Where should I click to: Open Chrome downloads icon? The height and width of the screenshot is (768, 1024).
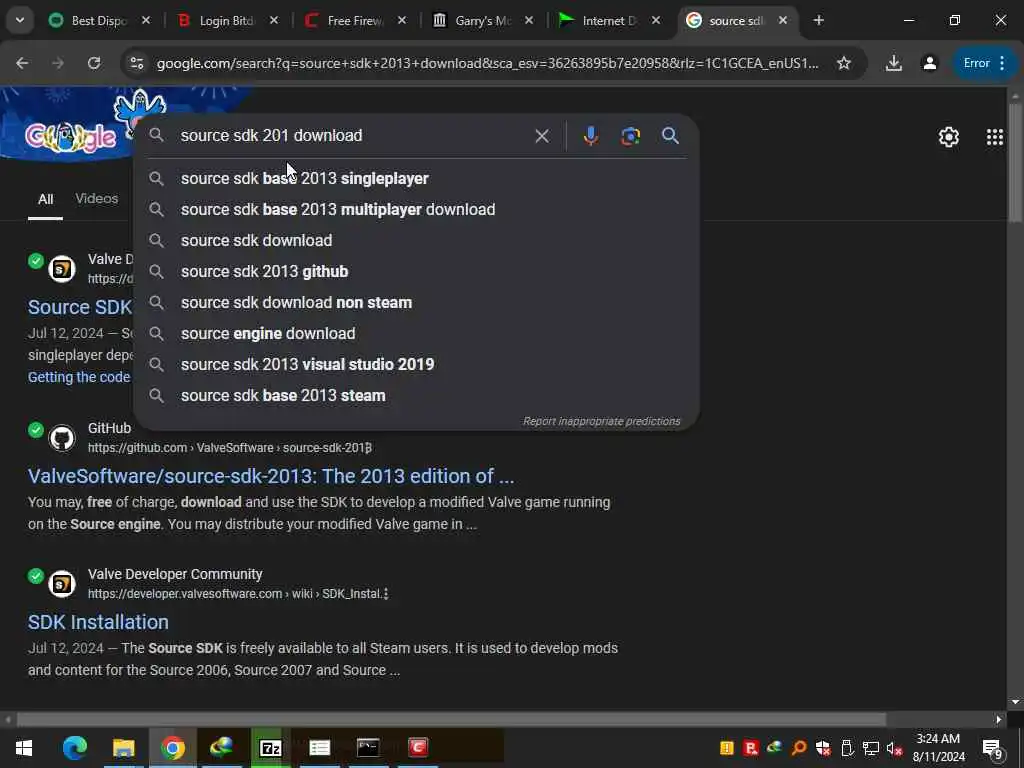coord(893,63)
